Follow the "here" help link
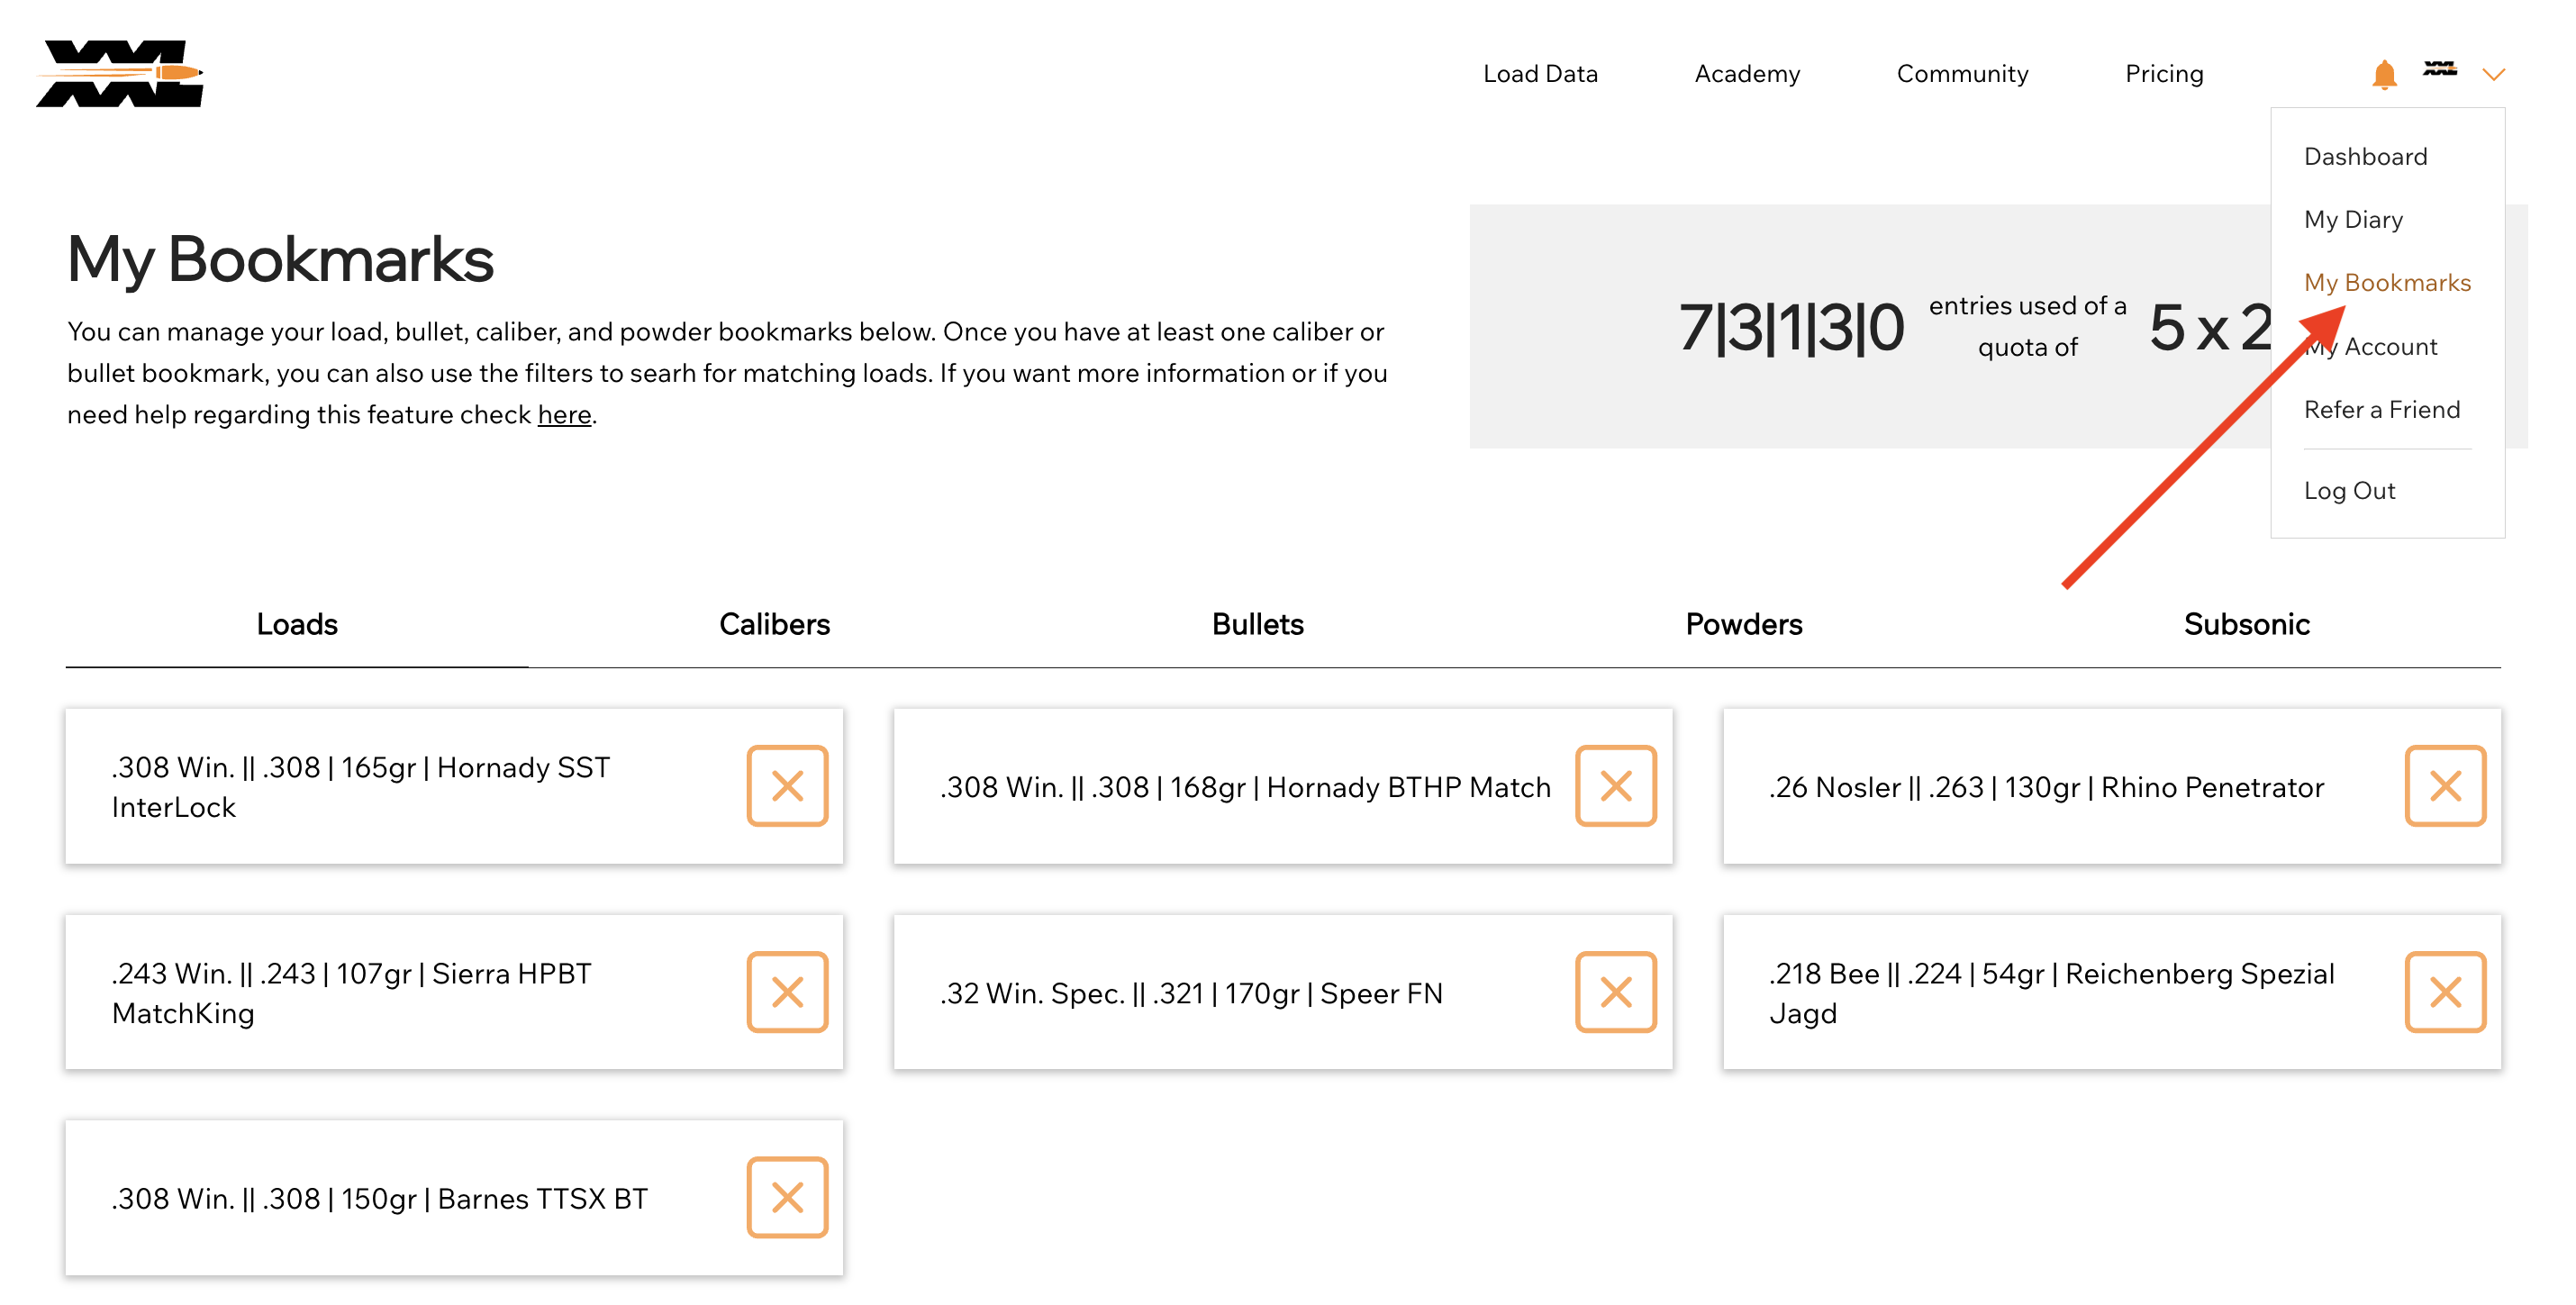The image size is (2576, 1305). pyautogui.click(x=564, y=414)
